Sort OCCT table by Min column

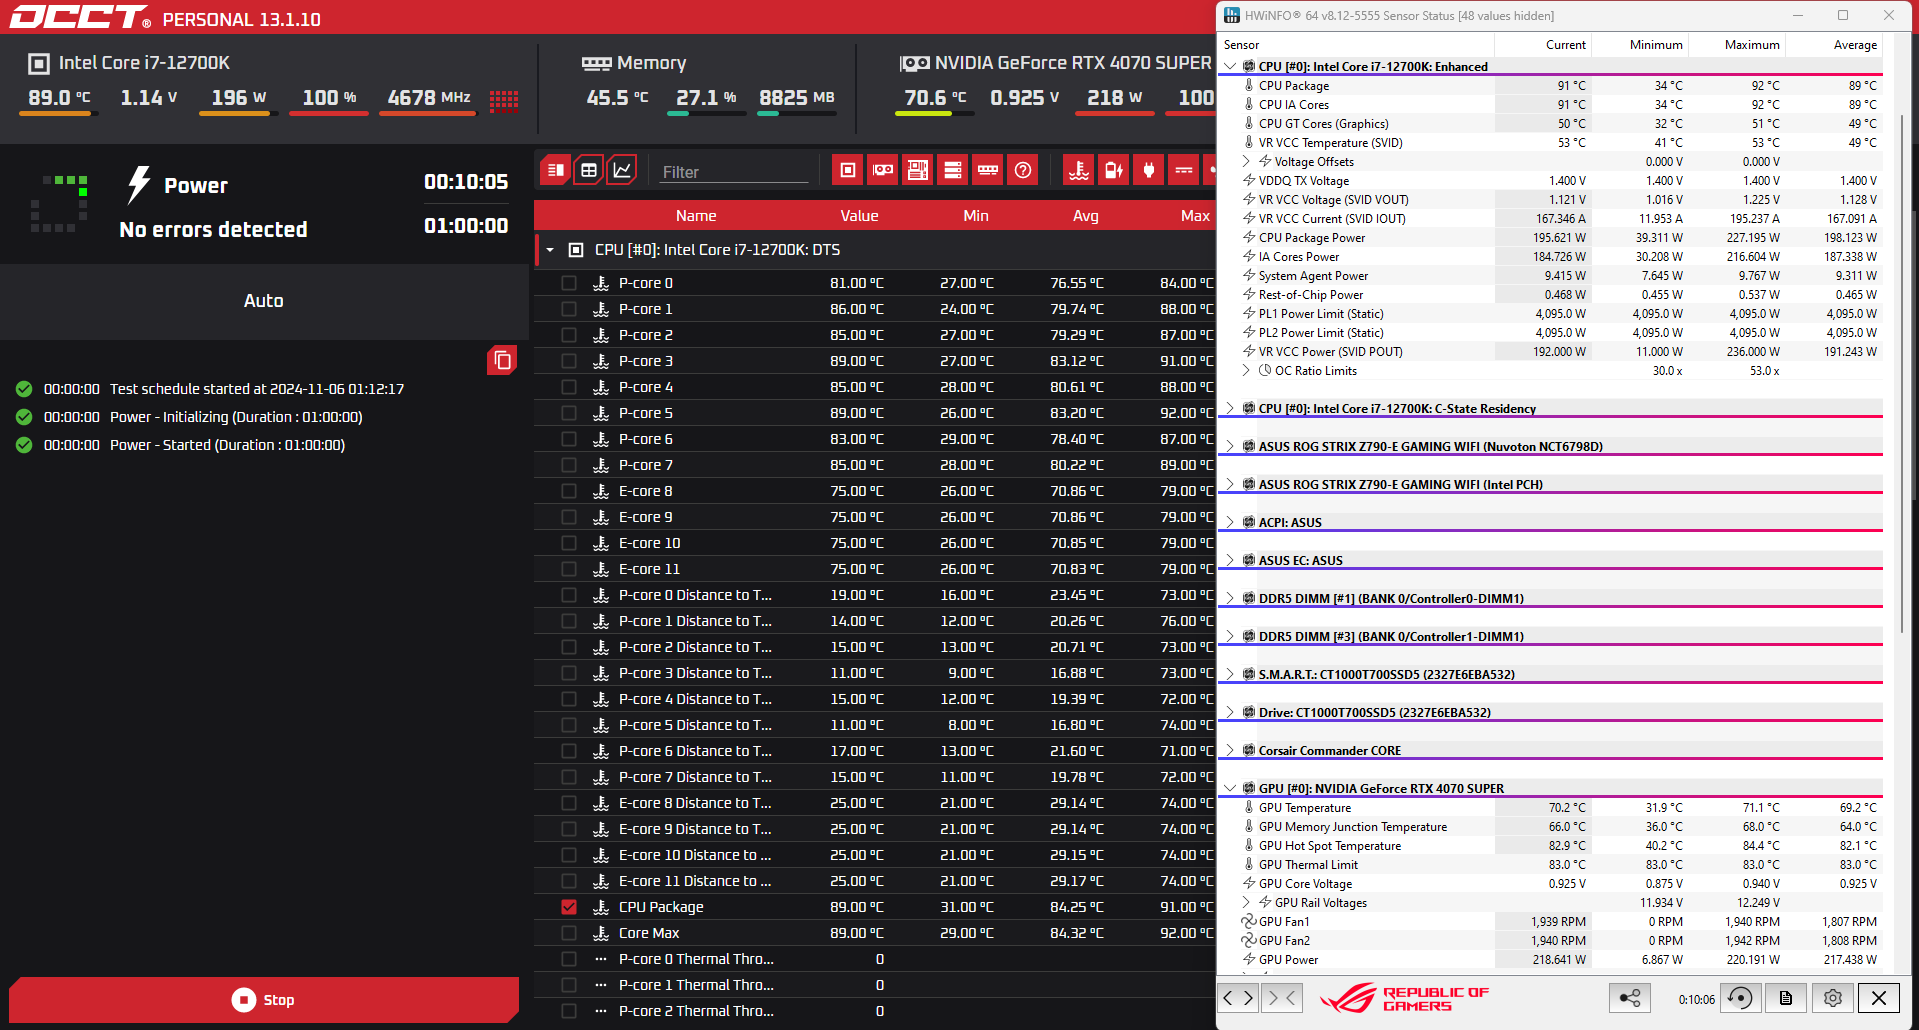976,215
